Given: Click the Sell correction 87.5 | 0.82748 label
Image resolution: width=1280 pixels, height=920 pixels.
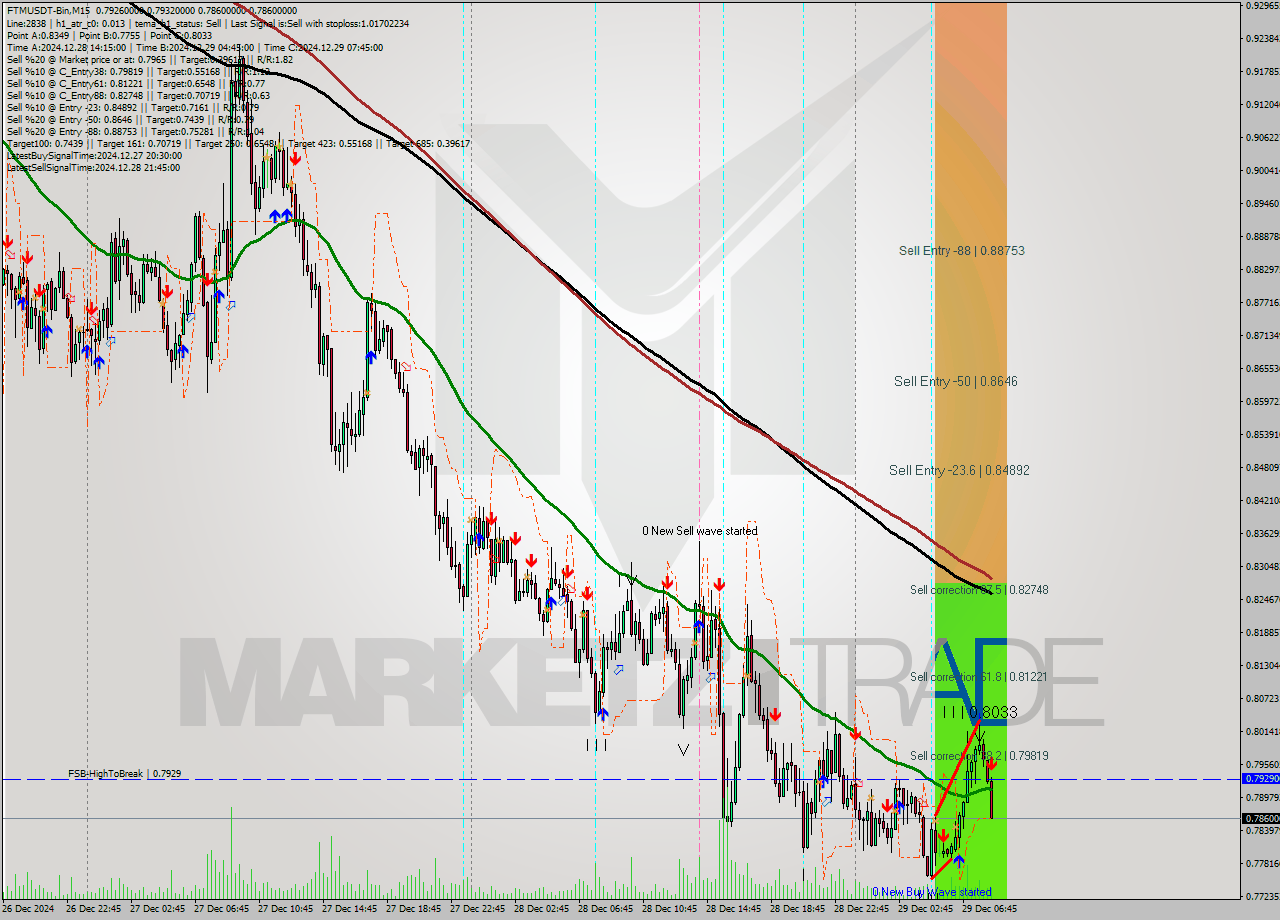Looking at the screenshot, I should (x=979, y=590).
